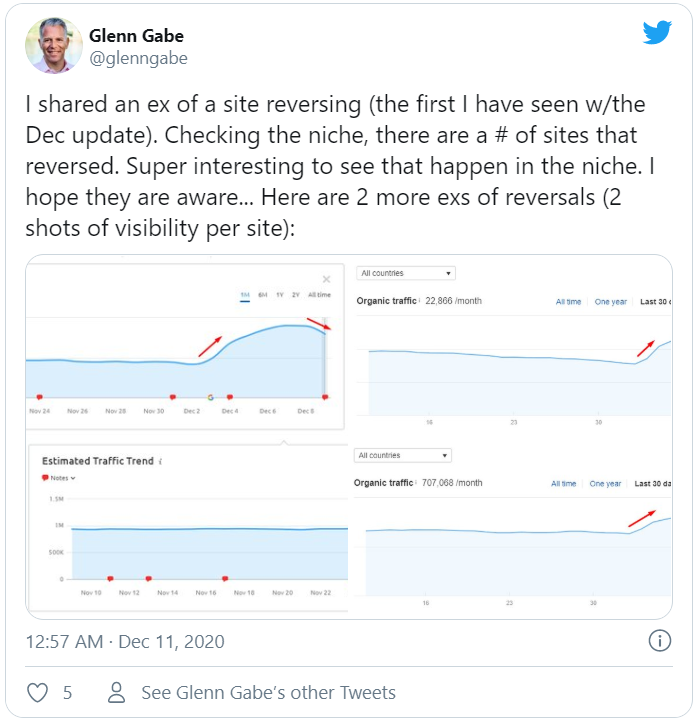The height and width of the screenshot is (723, 694).
Task: Open upper All countries dropdown
Action: coord(406,273)
